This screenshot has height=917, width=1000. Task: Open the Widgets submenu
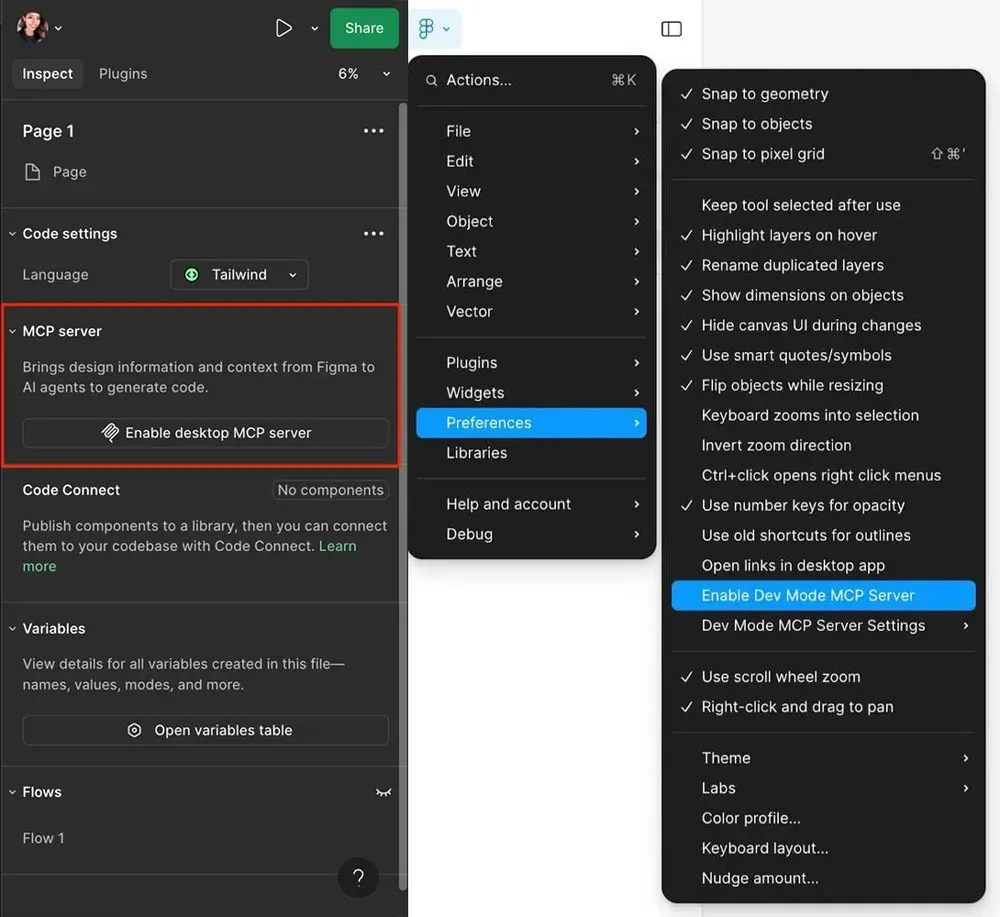[531, 393]
